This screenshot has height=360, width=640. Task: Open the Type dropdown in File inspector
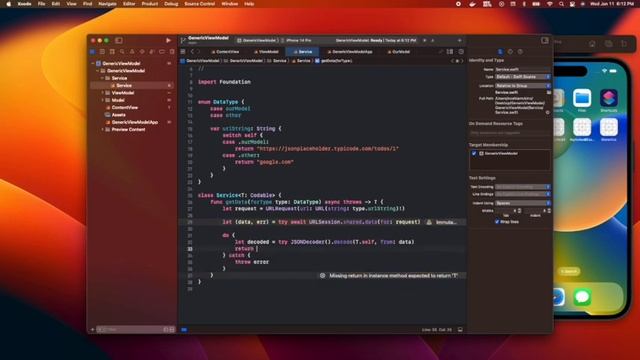click(522, 77)
